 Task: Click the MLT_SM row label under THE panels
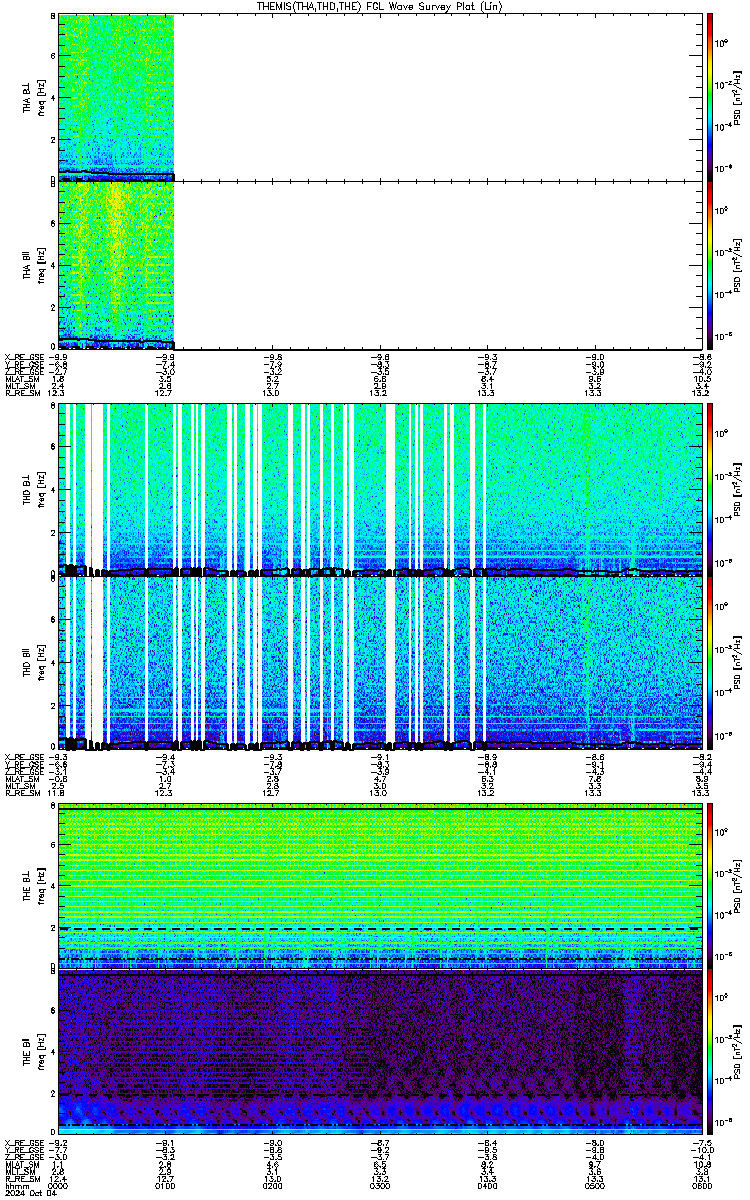point(19,1172)
